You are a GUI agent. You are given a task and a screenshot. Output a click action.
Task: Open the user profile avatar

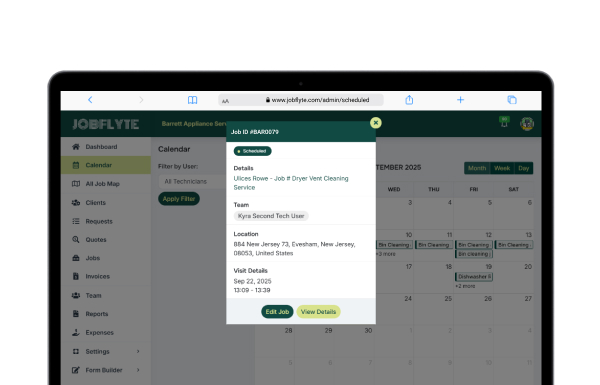click(x=527, y=124)
